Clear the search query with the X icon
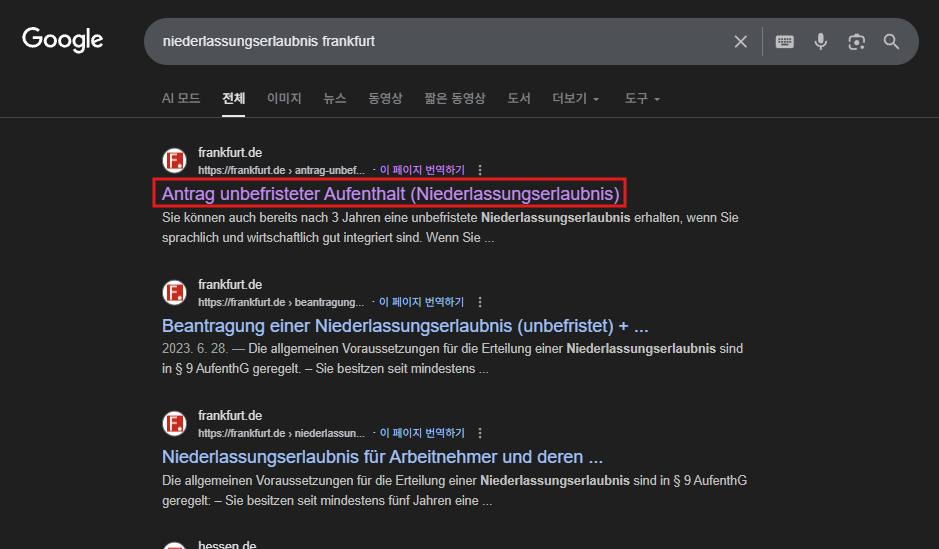The width and height of the screenshot is (939, 549). tap(740, 41)
